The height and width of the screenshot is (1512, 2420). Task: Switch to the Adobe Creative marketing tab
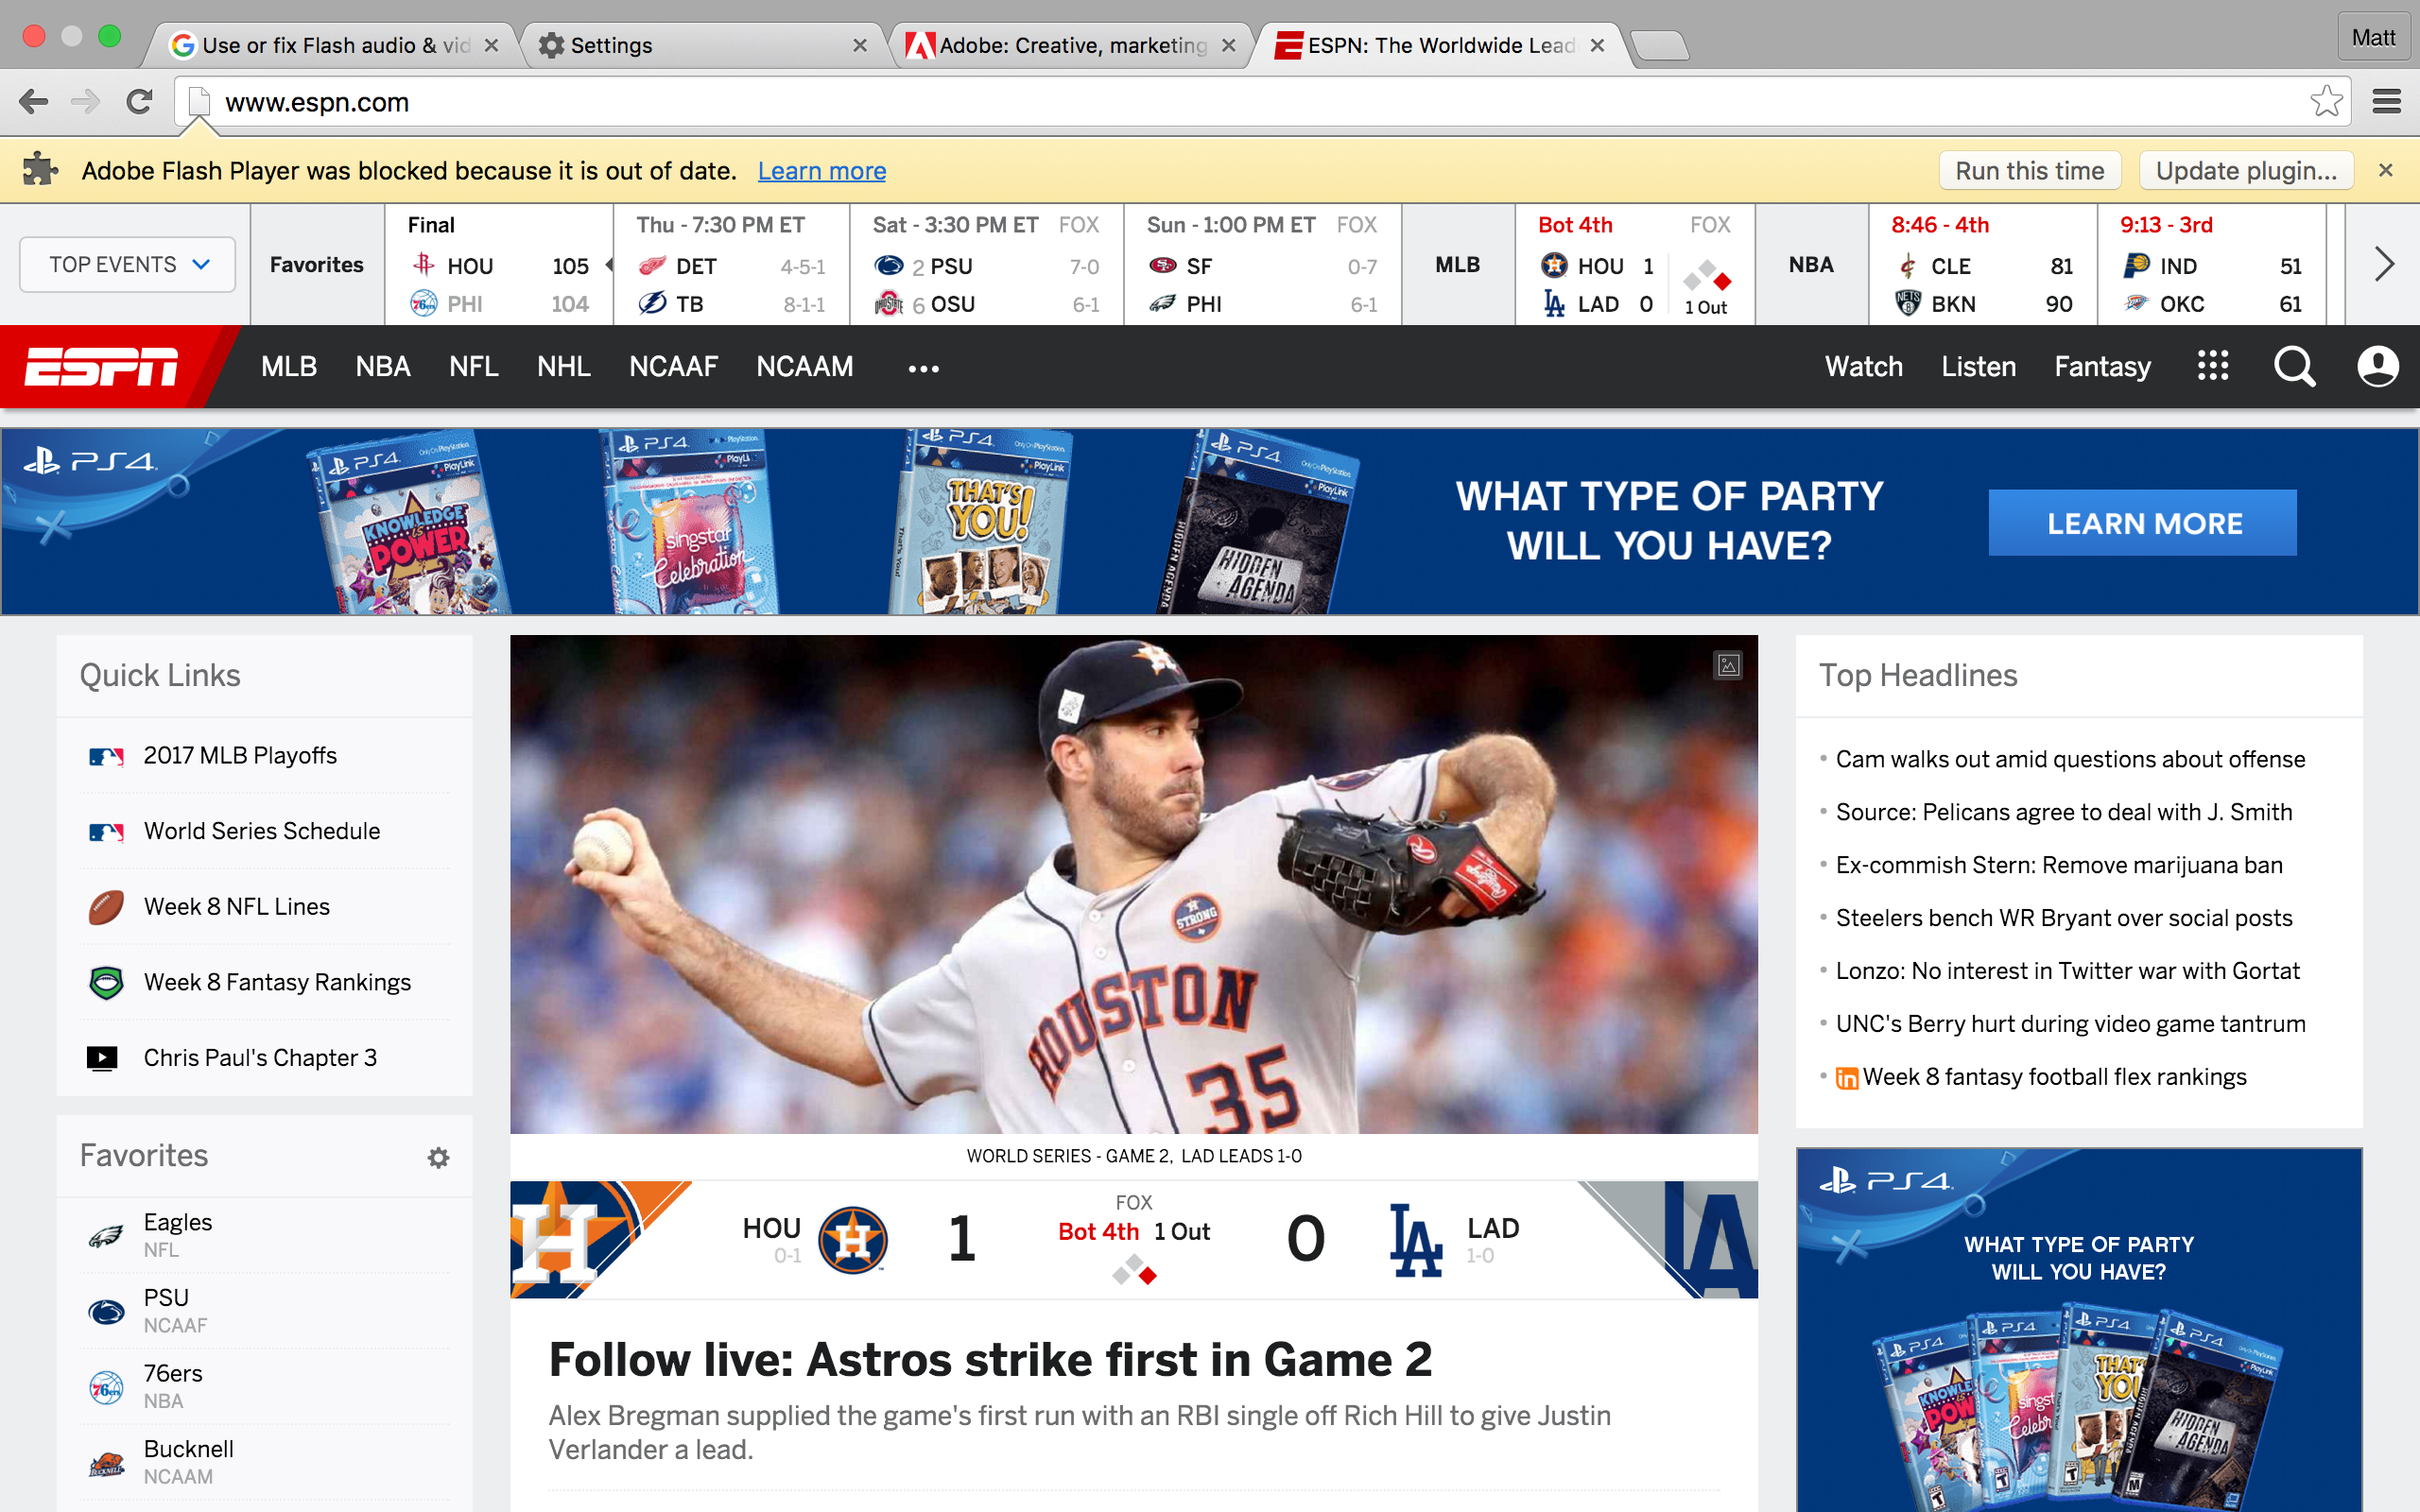1070,45
